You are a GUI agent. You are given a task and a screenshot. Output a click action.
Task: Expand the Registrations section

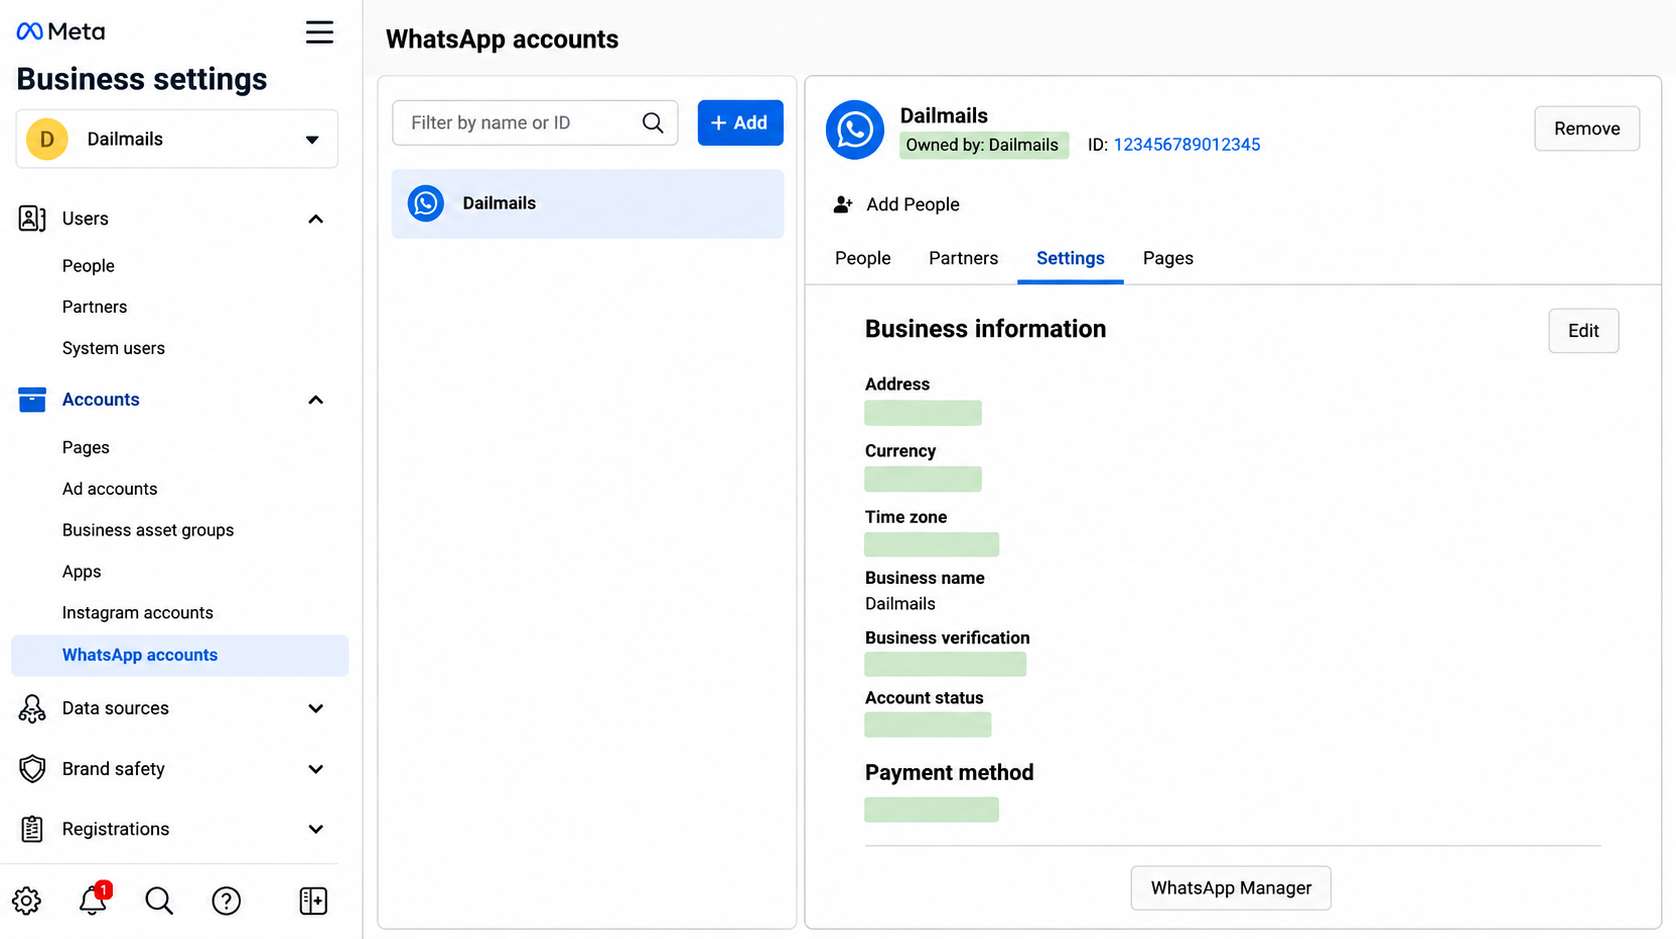pyautogui.click(x=316, y=829)
